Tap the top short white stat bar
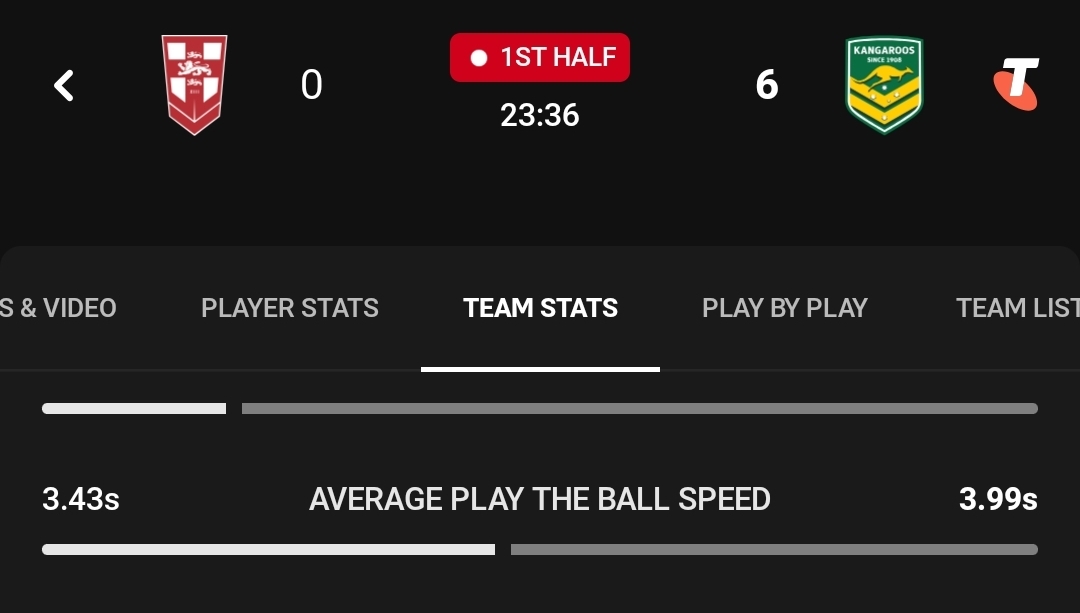The height and width of the screenshot is (613, 1080). (134, 408)
